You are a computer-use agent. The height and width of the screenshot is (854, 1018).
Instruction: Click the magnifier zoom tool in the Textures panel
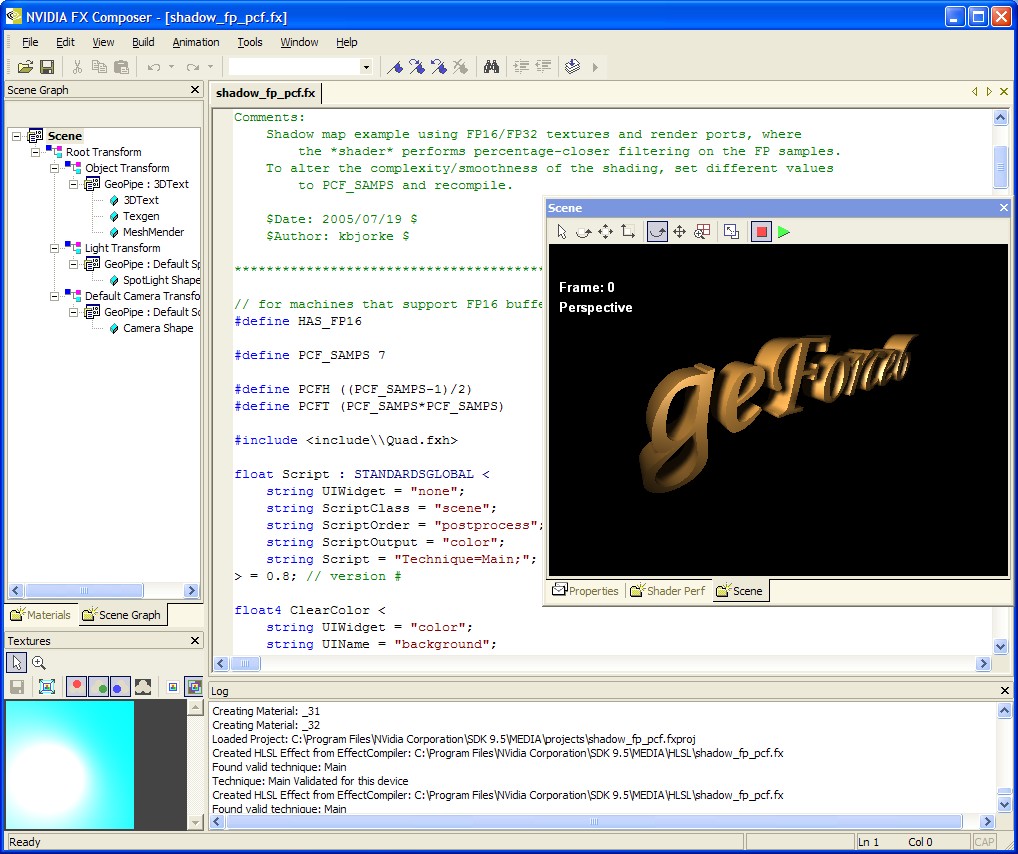39,662
